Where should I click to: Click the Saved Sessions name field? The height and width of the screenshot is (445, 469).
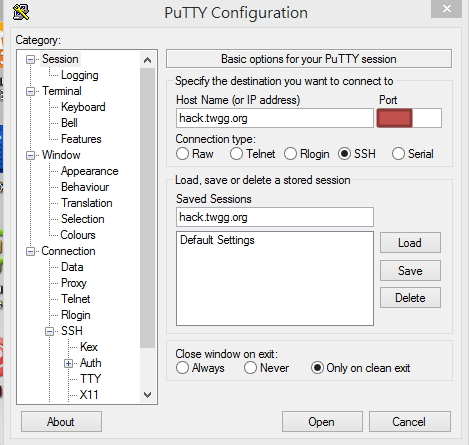tap(275, 217)
